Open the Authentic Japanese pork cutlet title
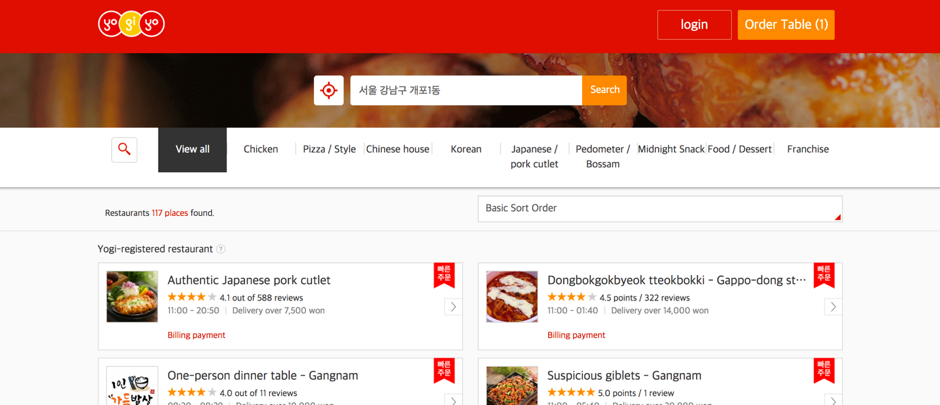The height and width of the screenshot is (405, 940). click(249, 280)
